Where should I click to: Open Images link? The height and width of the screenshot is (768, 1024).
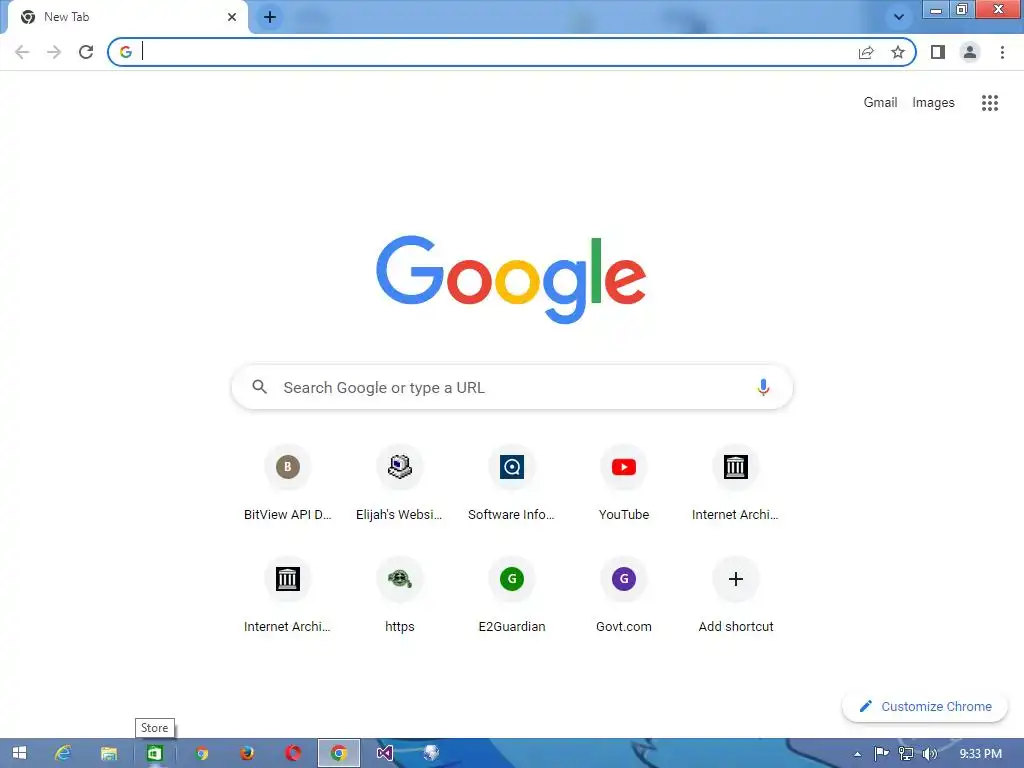[933, 103]
